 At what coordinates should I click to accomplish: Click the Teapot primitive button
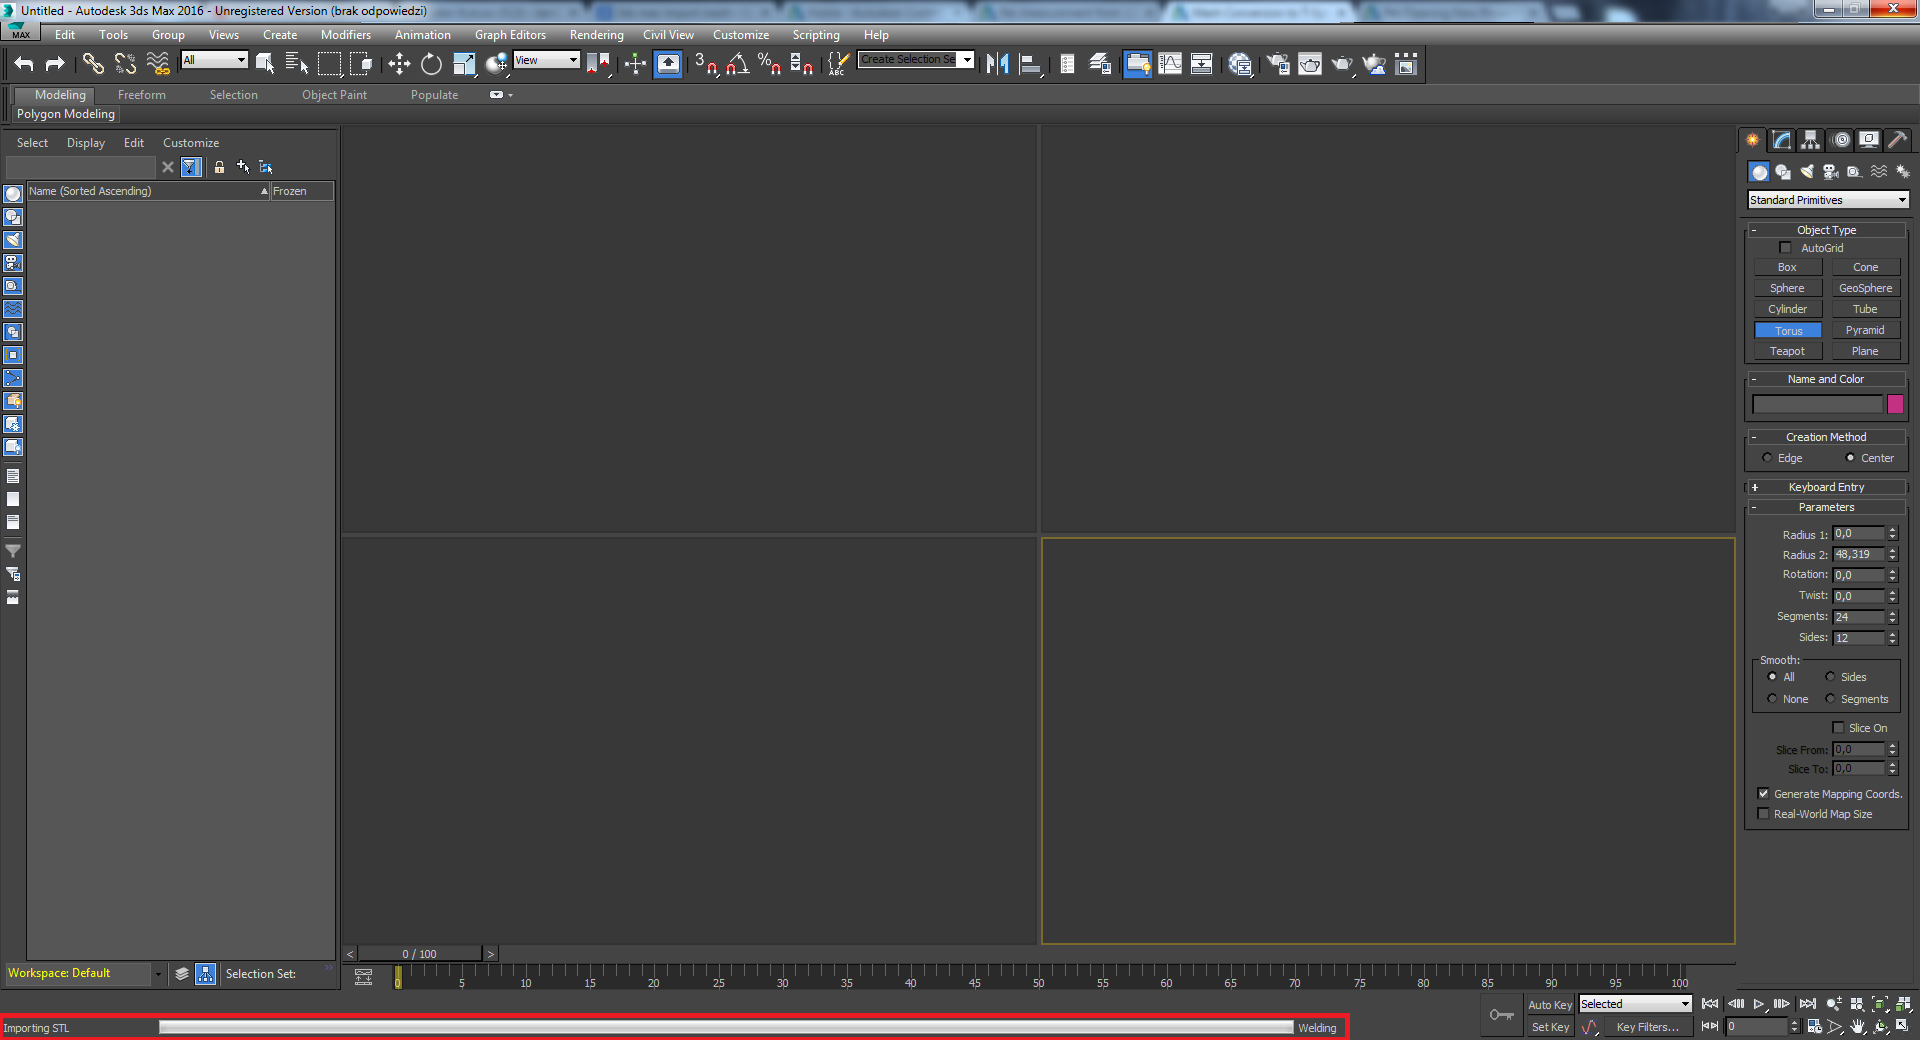coord(1787,350)
